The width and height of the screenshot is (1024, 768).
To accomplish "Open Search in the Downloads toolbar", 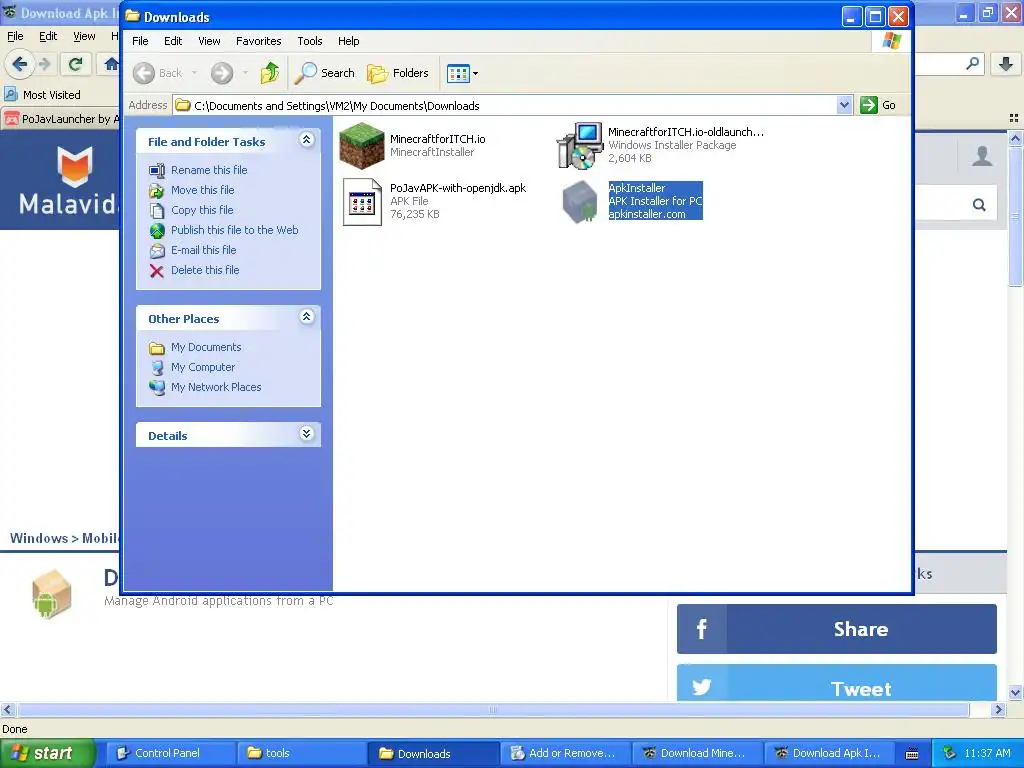I will coord(325,73).
